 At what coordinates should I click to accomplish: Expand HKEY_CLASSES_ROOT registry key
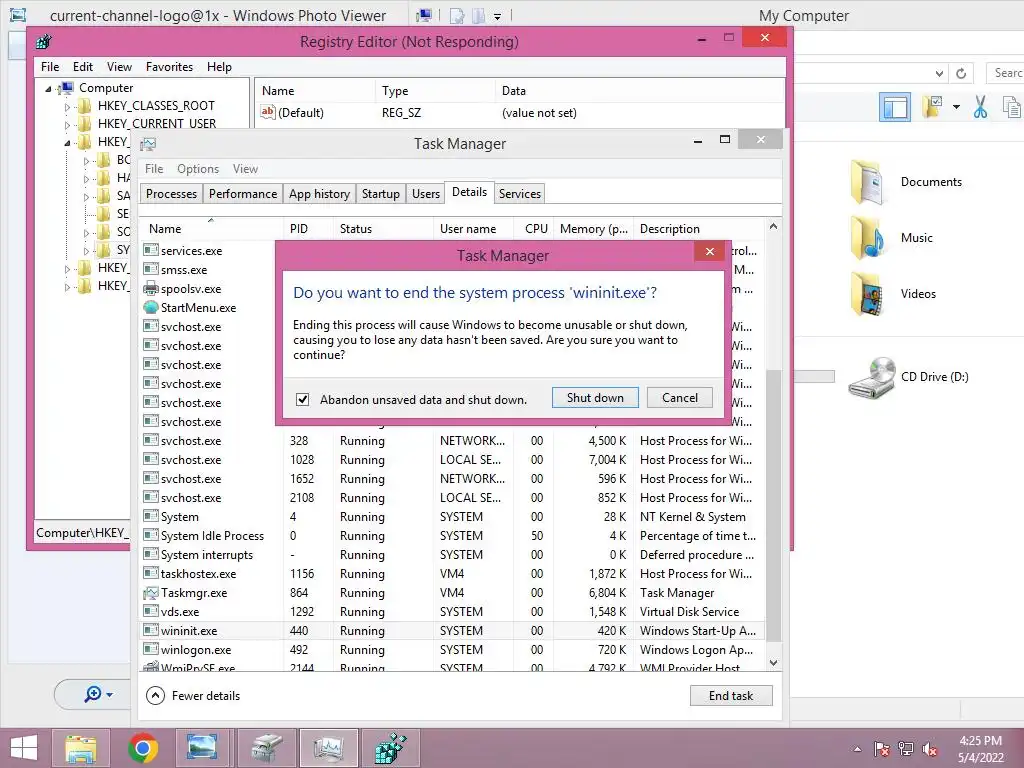(67, 106)
